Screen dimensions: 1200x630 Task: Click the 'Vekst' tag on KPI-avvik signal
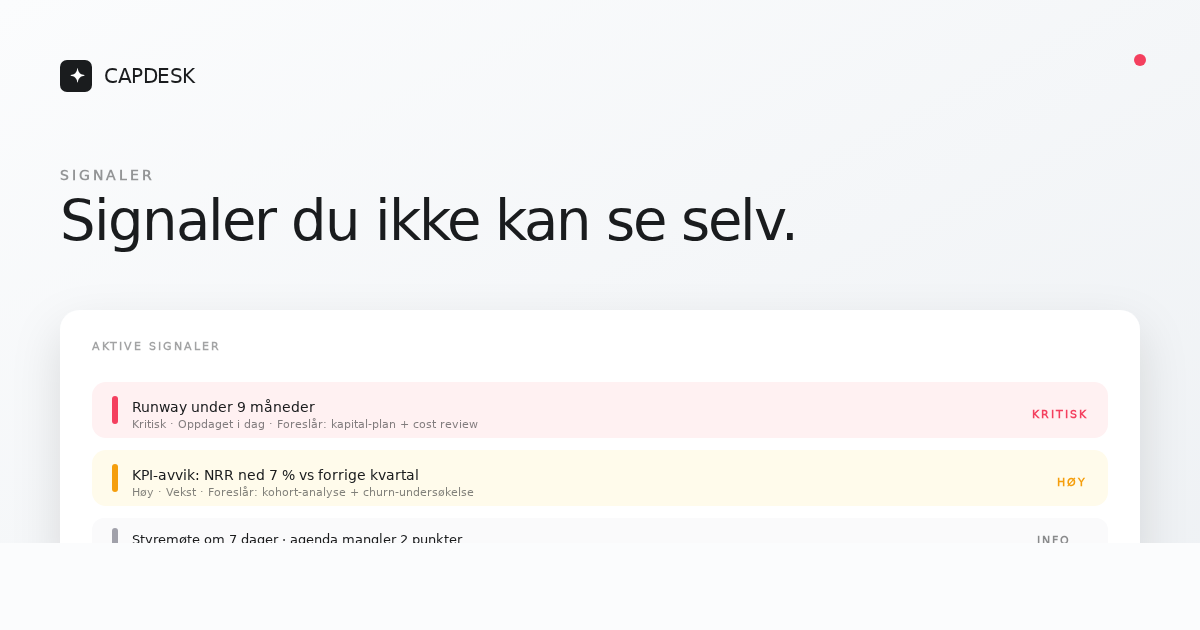tap(181, 492)
